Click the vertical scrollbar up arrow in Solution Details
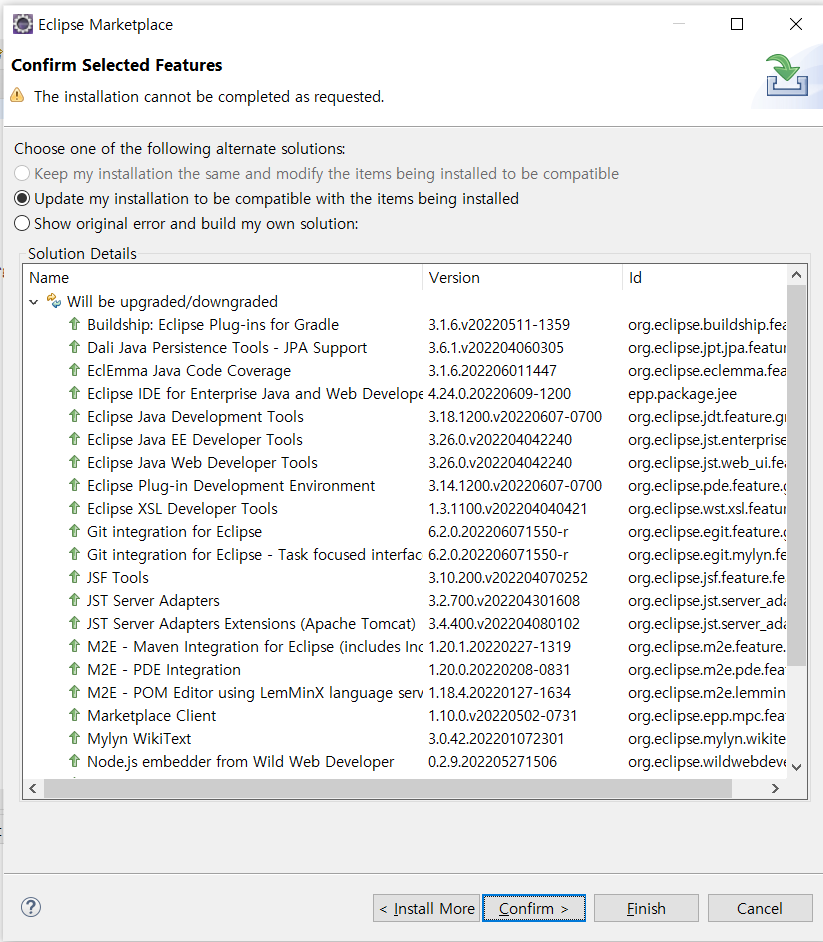The image size is (823, 942). pyautogui.click(x=797, y=275)
